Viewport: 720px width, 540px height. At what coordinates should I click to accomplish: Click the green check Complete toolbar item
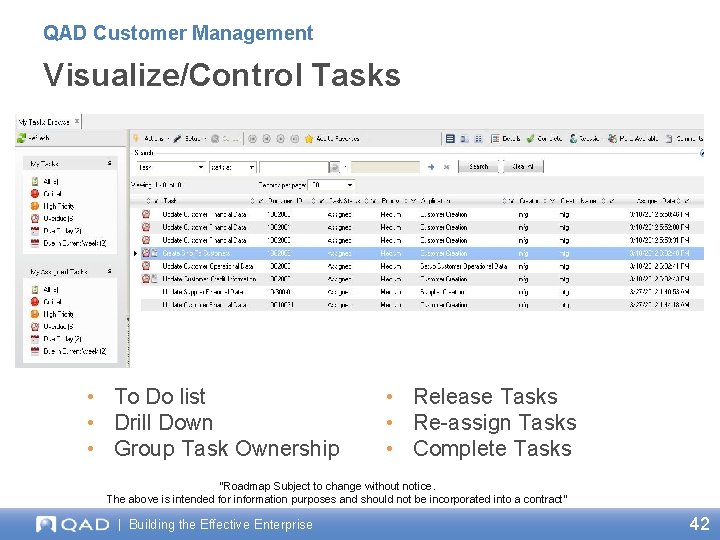click(544, 138)
